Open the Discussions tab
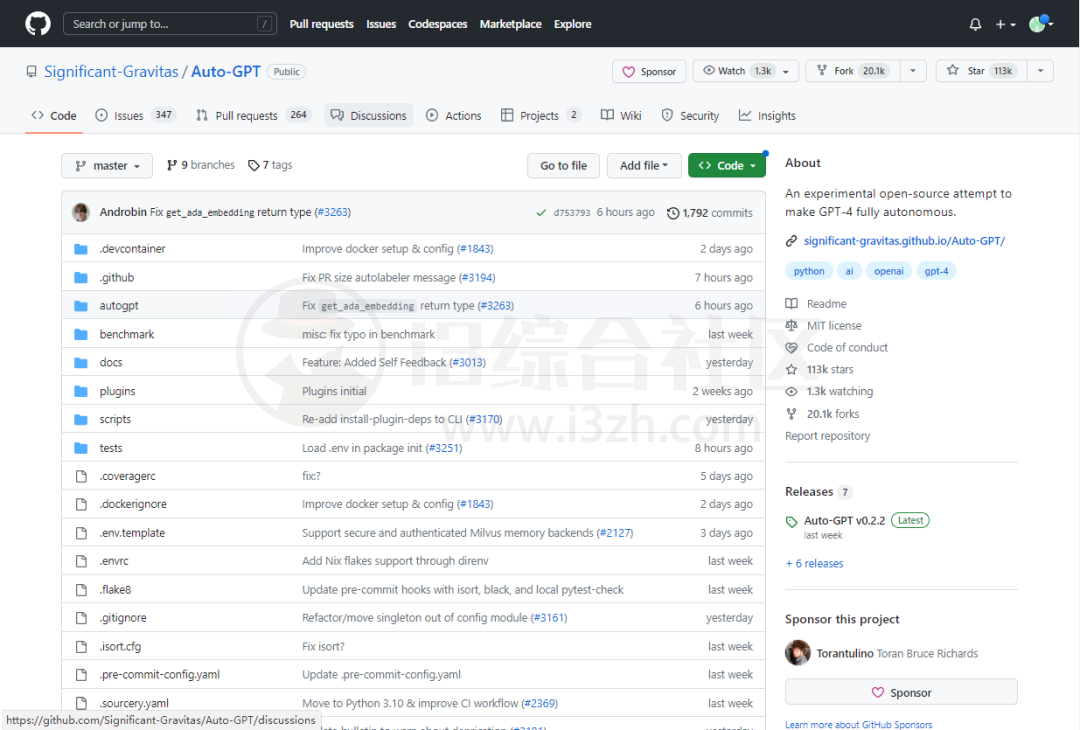This screenshot has width=1080, height=730. pos(368,116)
